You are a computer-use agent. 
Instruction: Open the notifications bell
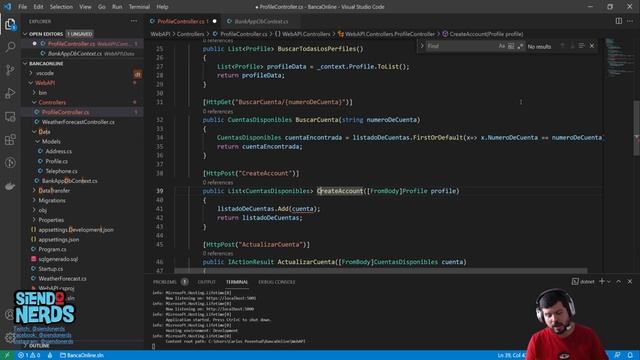click(x=630, y=355)
